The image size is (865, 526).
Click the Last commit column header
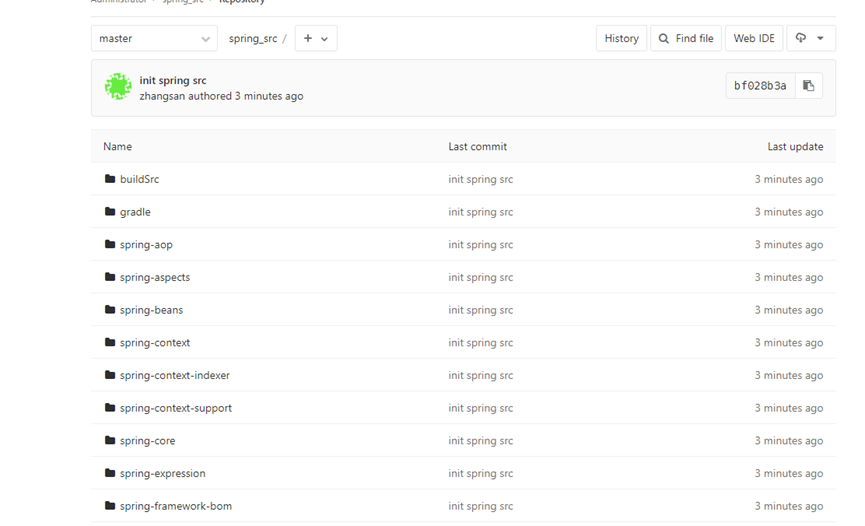pos(477,146)
